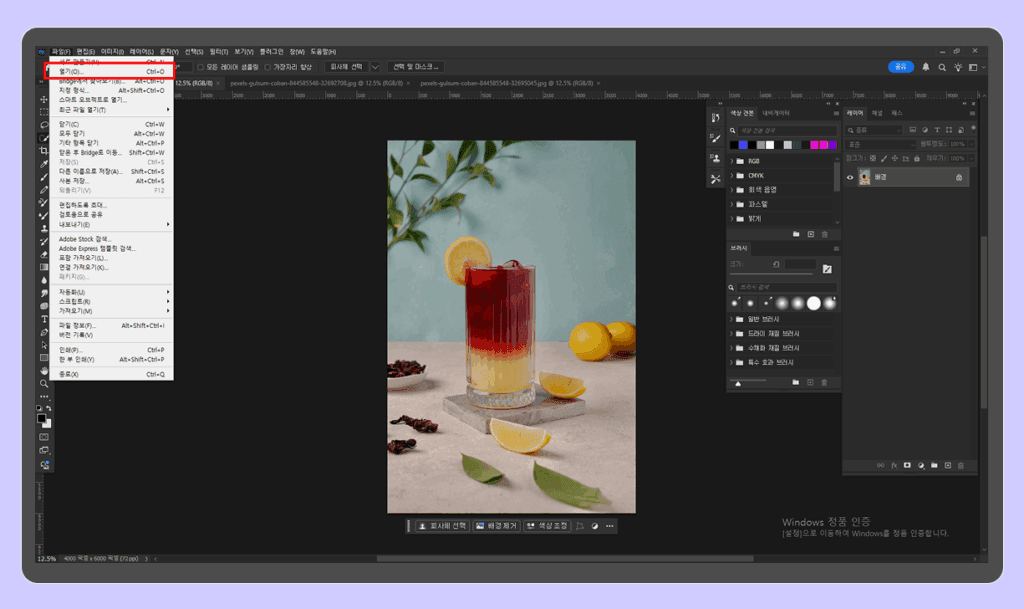Select the Clone Stamp tool

(x=44, y=228)
